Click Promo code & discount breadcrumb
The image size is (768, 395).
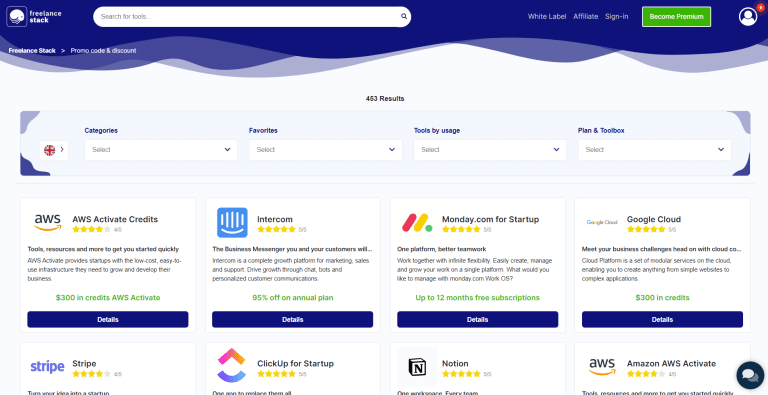coord(103,50)
